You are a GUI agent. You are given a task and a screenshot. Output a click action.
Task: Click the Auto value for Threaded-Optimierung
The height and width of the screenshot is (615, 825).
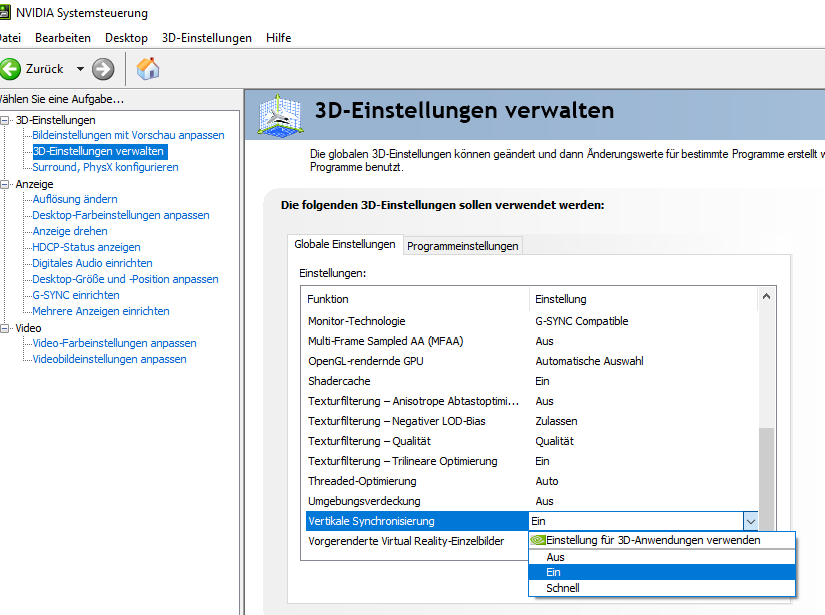click(x=547, y=481)
